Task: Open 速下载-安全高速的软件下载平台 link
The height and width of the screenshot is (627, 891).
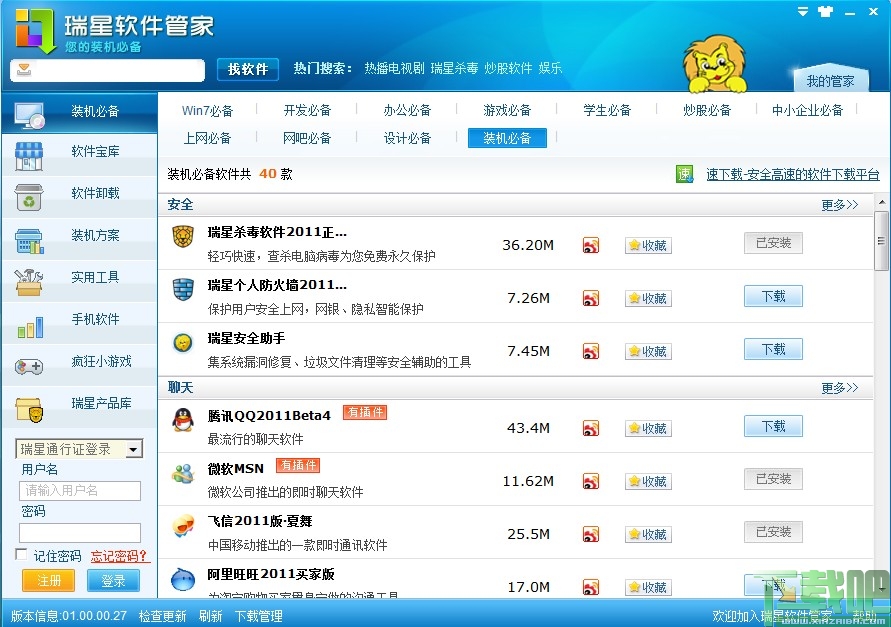Action: [793, 175]
